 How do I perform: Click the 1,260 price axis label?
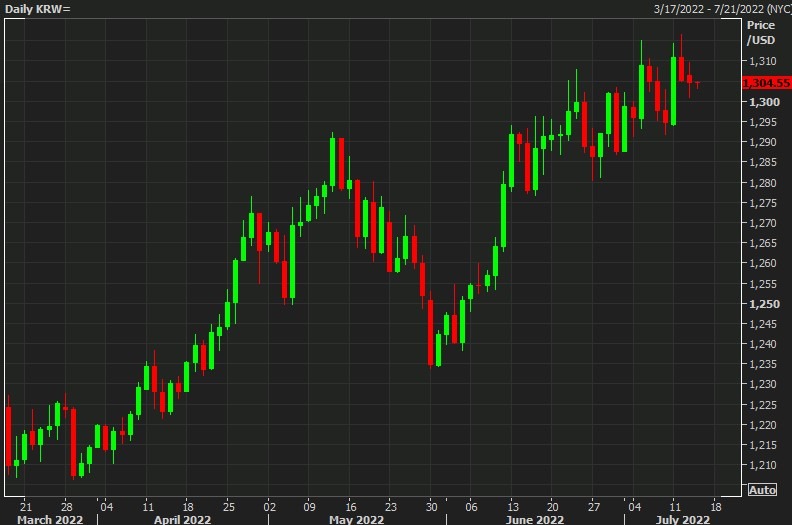[763, 263]
